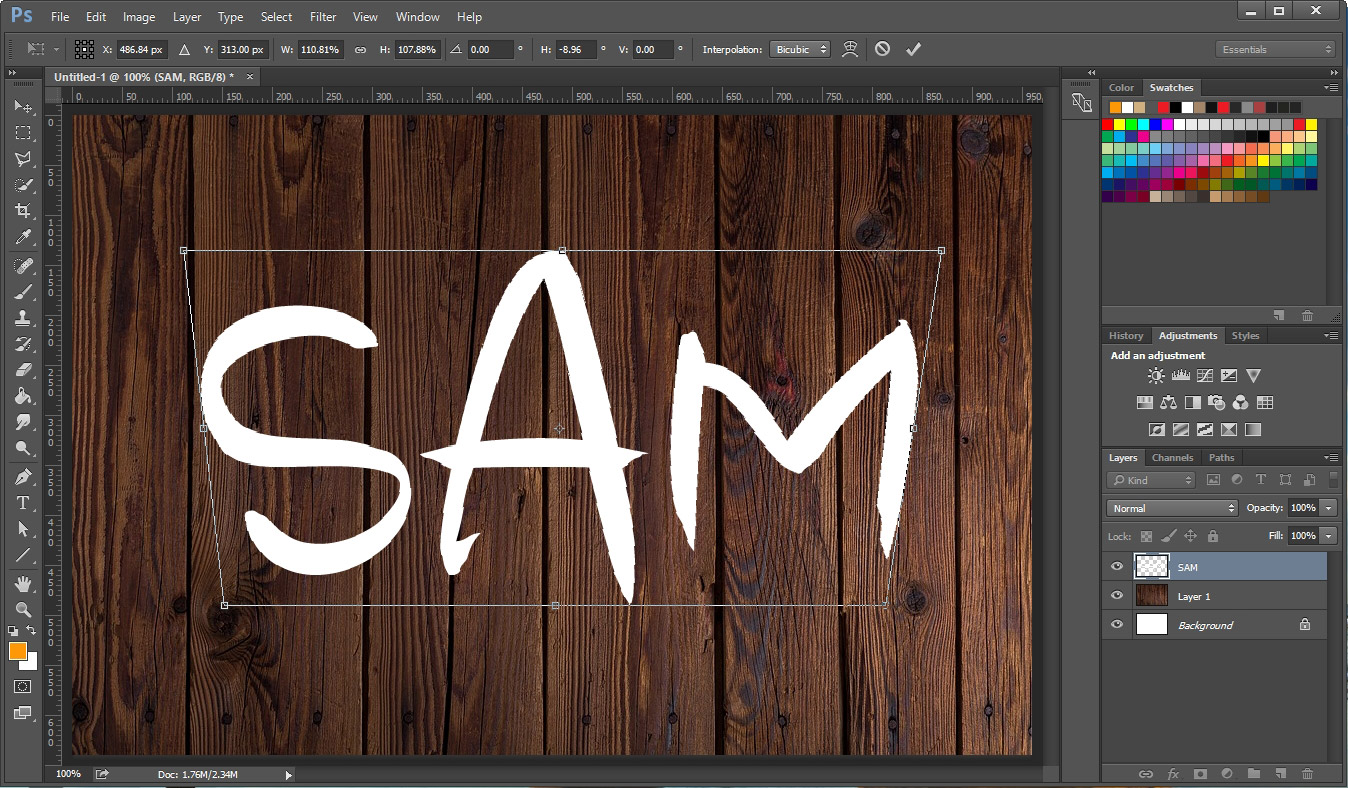
Task: Click the Brightness/Contrast adjustment icon
Action: 1156,376
